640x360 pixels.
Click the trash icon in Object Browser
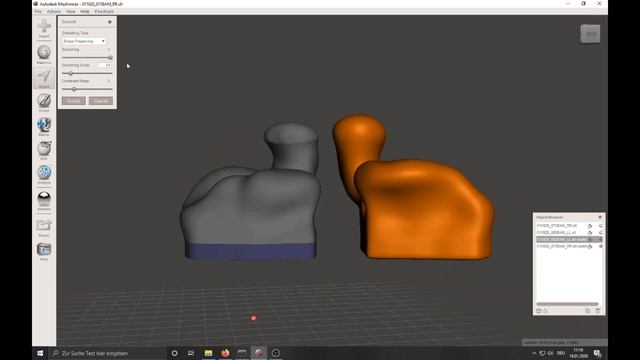click(598, 311)
